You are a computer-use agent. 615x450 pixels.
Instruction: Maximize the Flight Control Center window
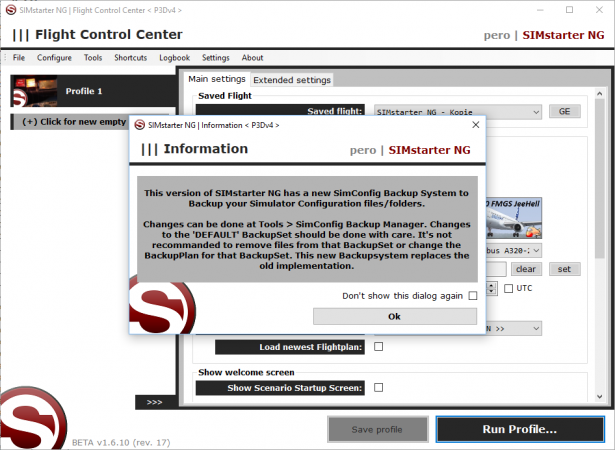[570, 10]
